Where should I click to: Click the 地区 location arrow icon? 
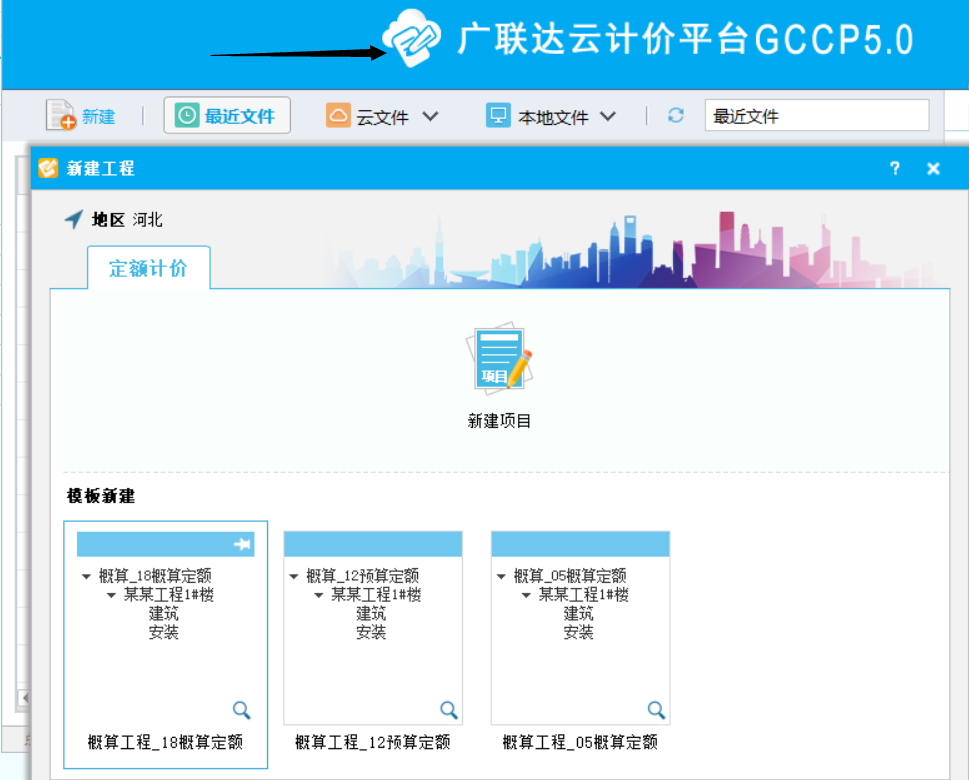pyautogui.click(x=74, y=219)
